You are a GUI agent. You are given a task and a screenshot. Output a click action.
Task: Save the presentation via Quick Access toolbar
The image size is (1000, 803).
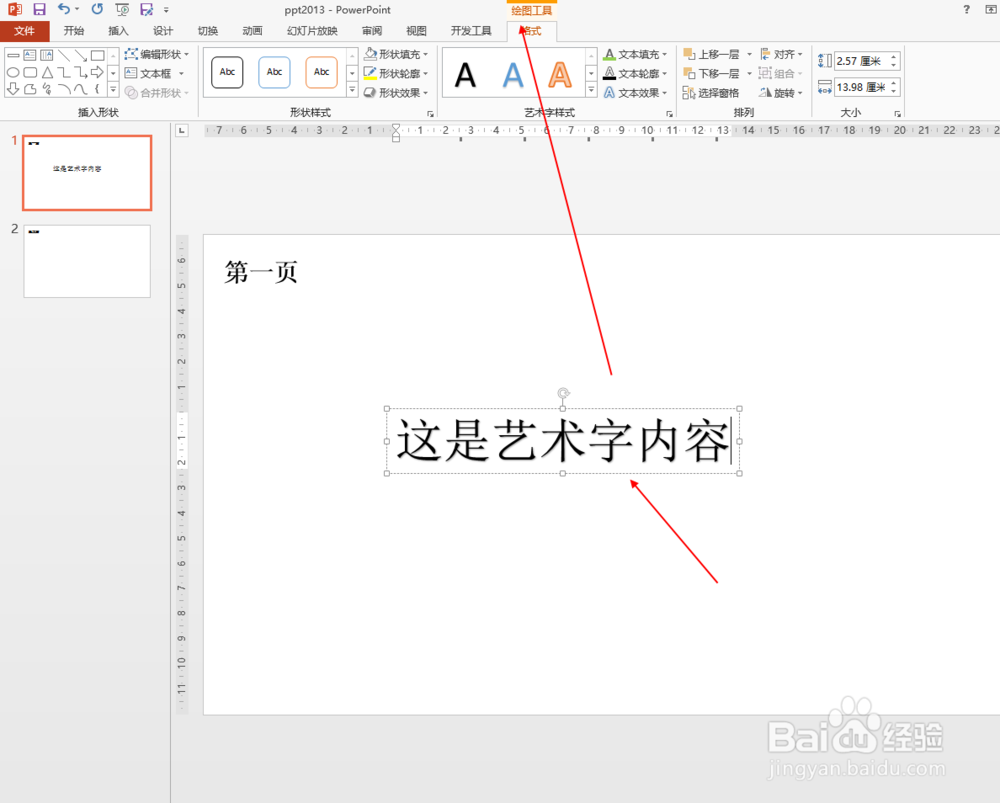coord(39,9)
